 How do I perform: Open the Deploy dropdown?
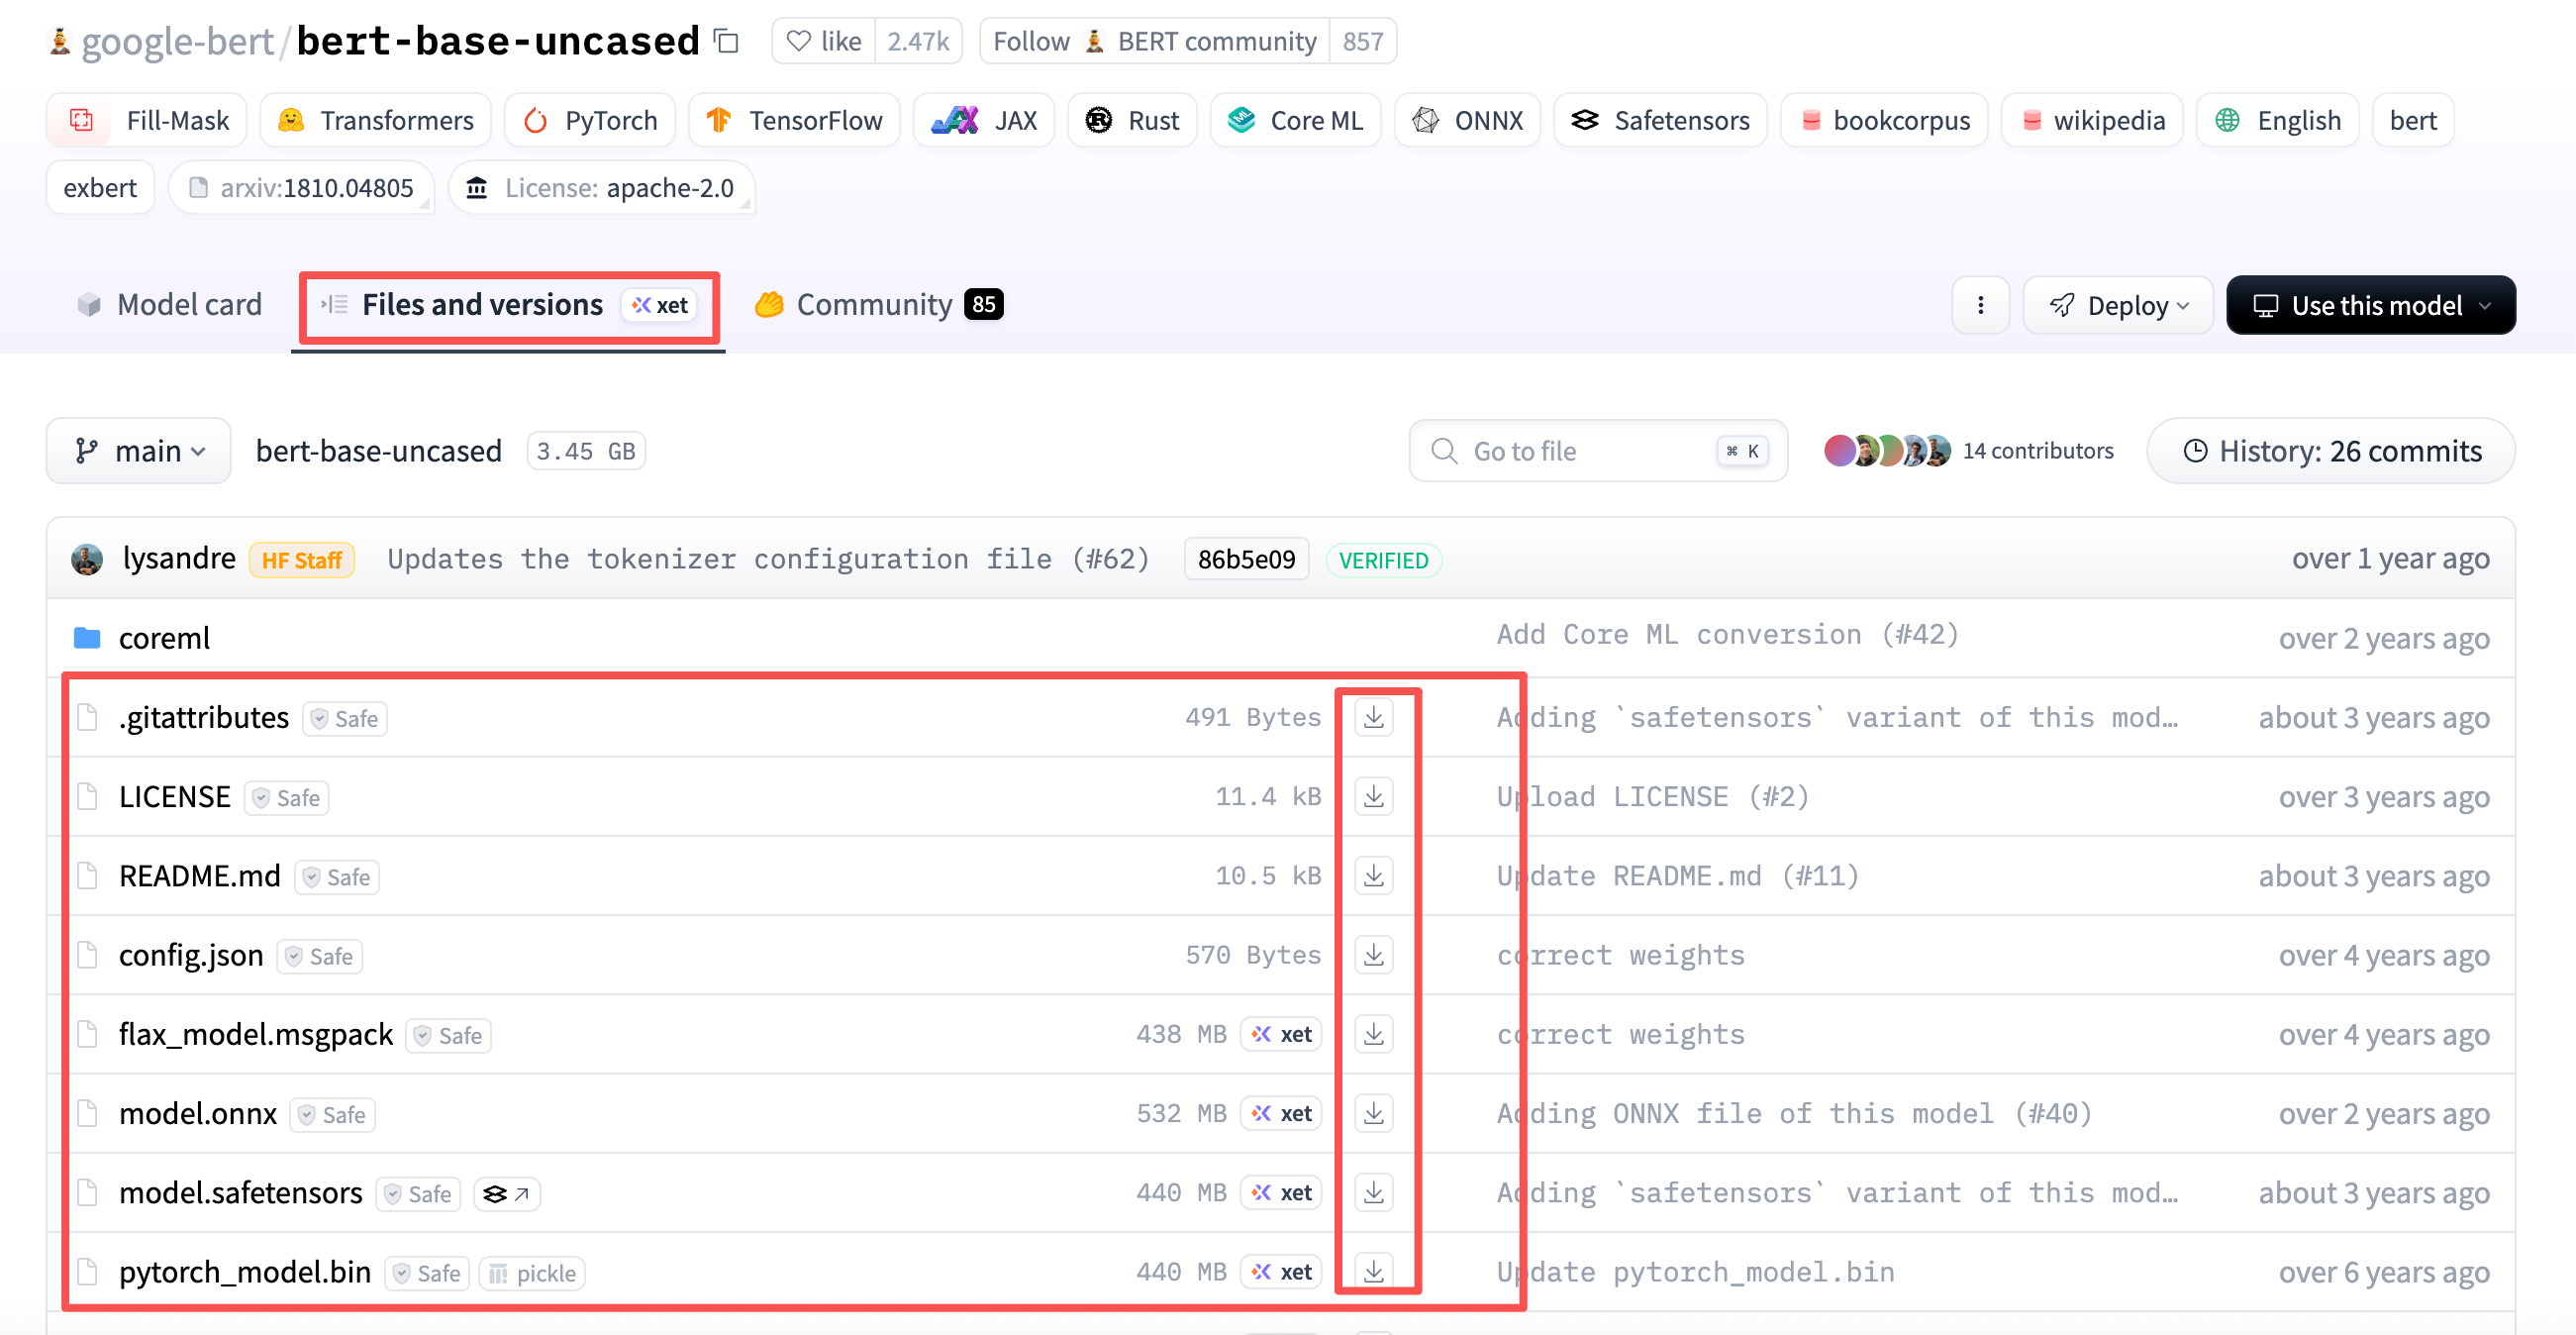pyautogui.click(x=2117, y=305)
